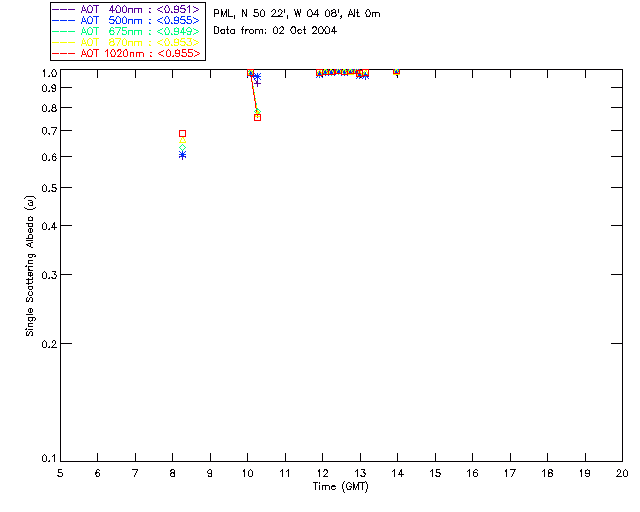
Task: Click the green diamond marker near 8 GMT
Action: (x=182, y=147)
